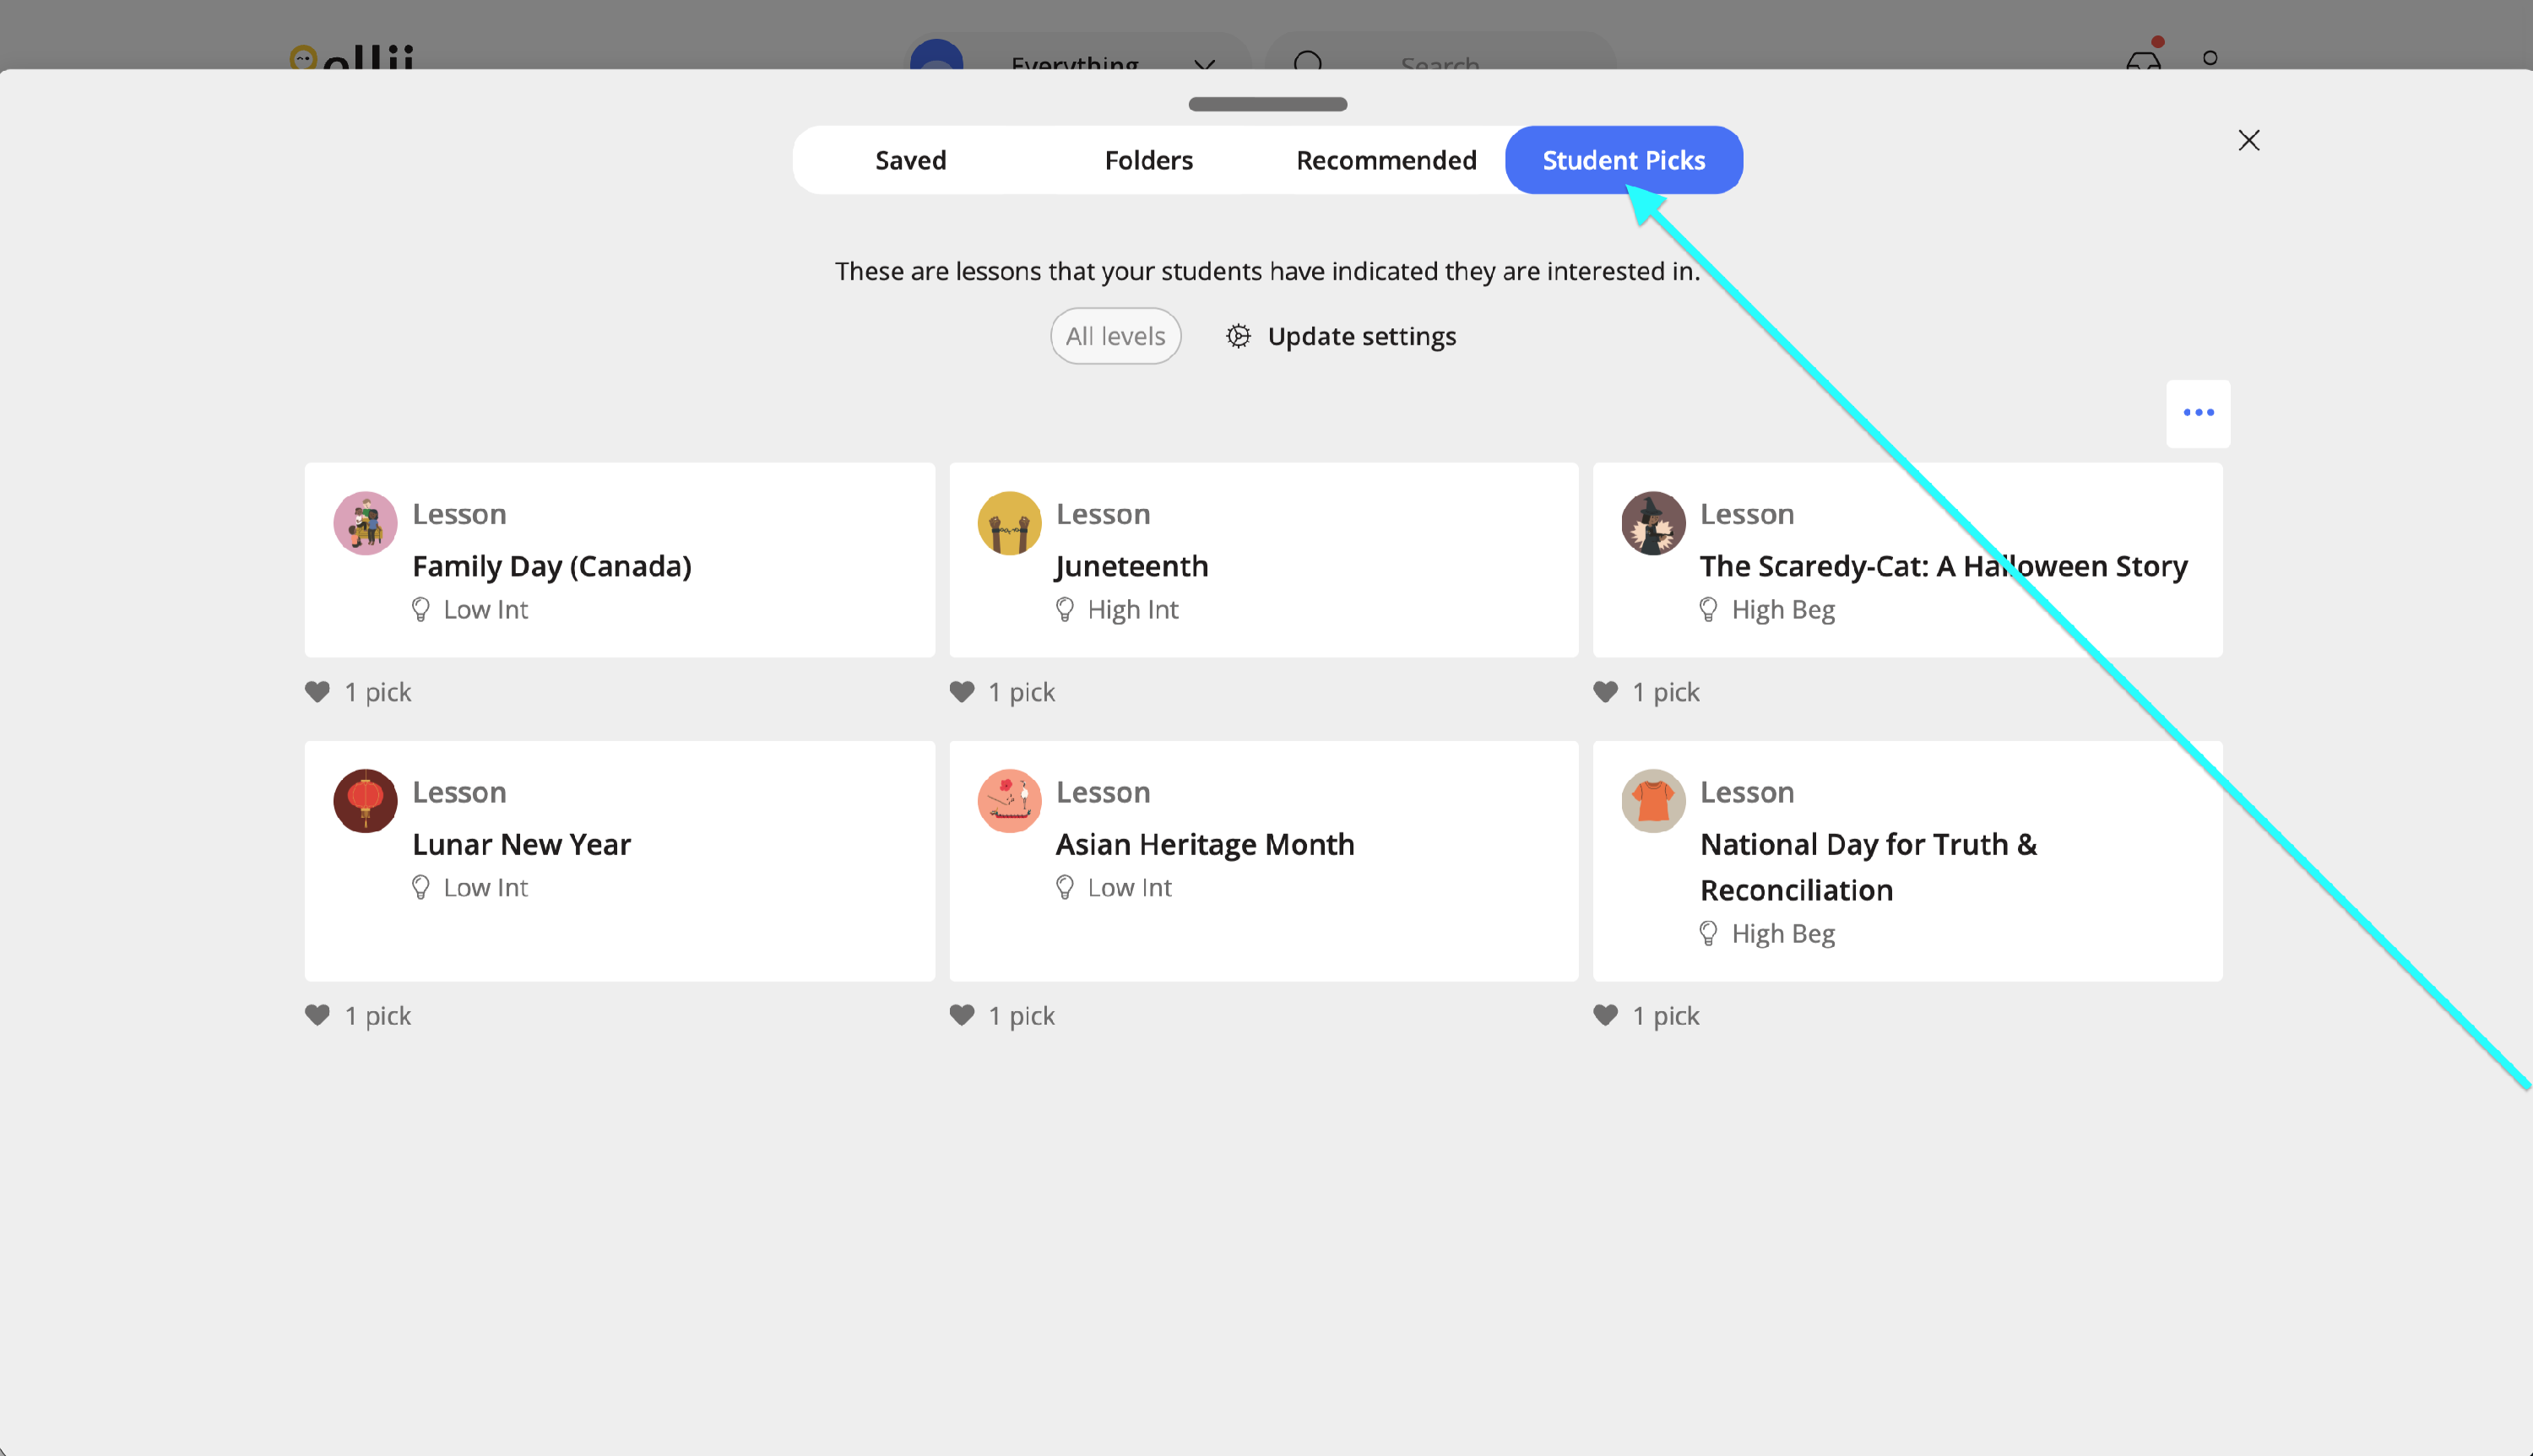Open the three-dot more options menu
This screenshot has height=1456, width=2533.
[x=2197, y=413]
